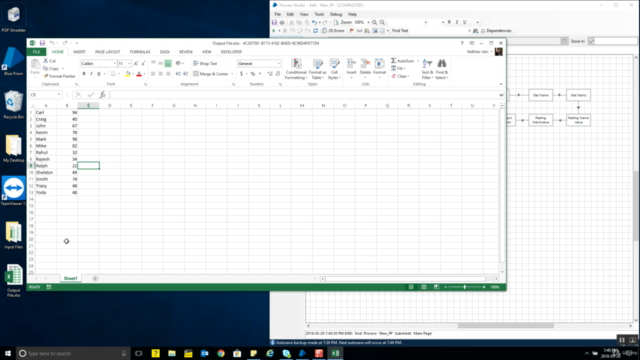Open the Name Box dropdown for C9
The width and height of the screenshot is (640, 360).
(x=59, y=95)
